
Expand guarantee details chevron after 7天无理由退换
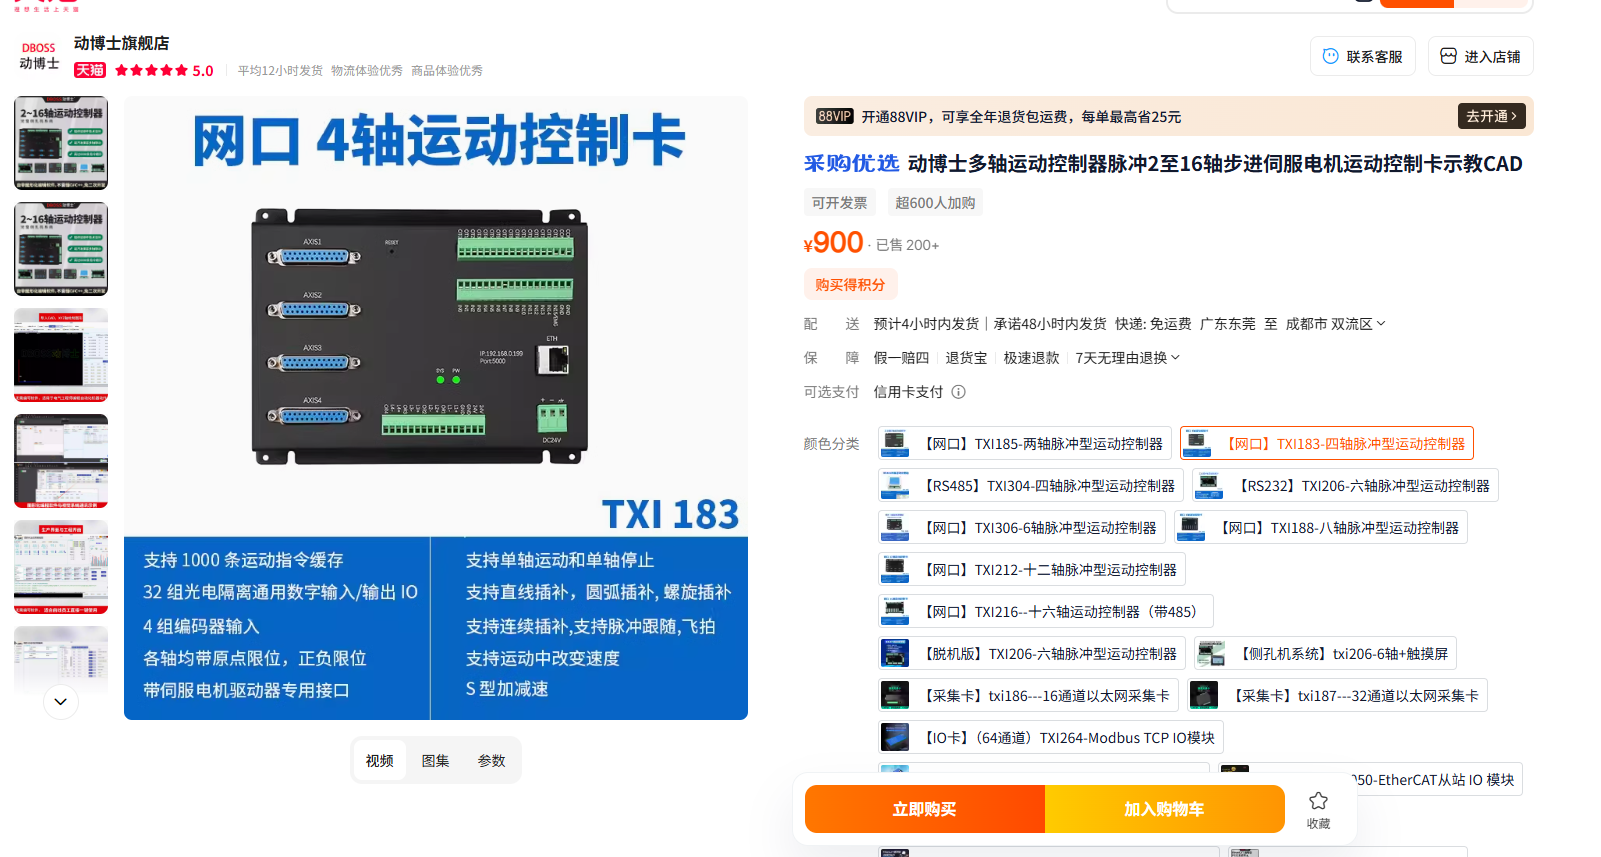1175,358
